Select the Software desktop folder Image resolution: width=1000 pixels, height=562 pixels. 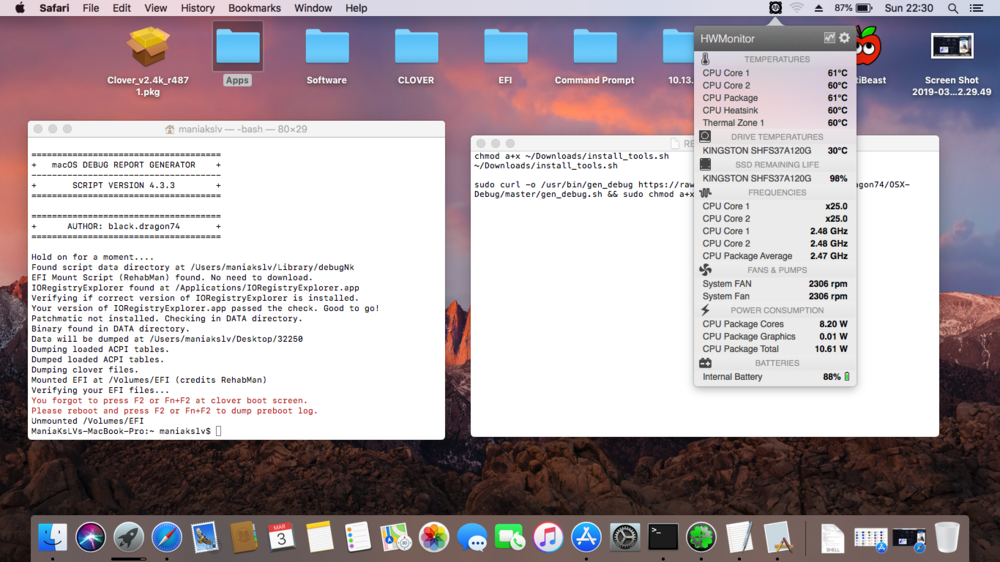327,55
